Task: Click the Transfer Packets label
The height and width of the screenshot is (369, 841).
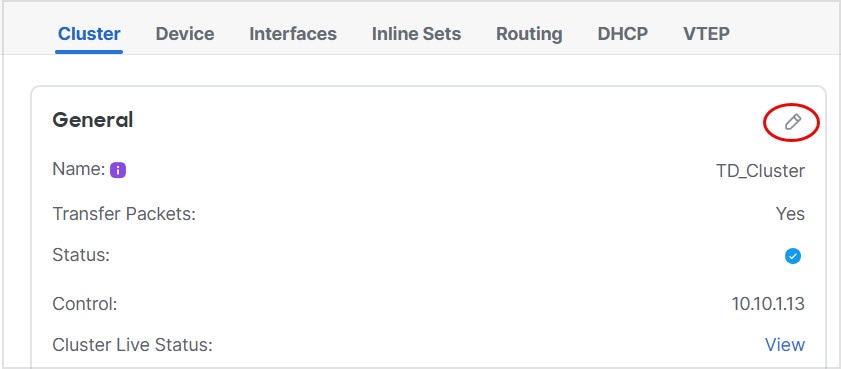Action: coord(124,214)
